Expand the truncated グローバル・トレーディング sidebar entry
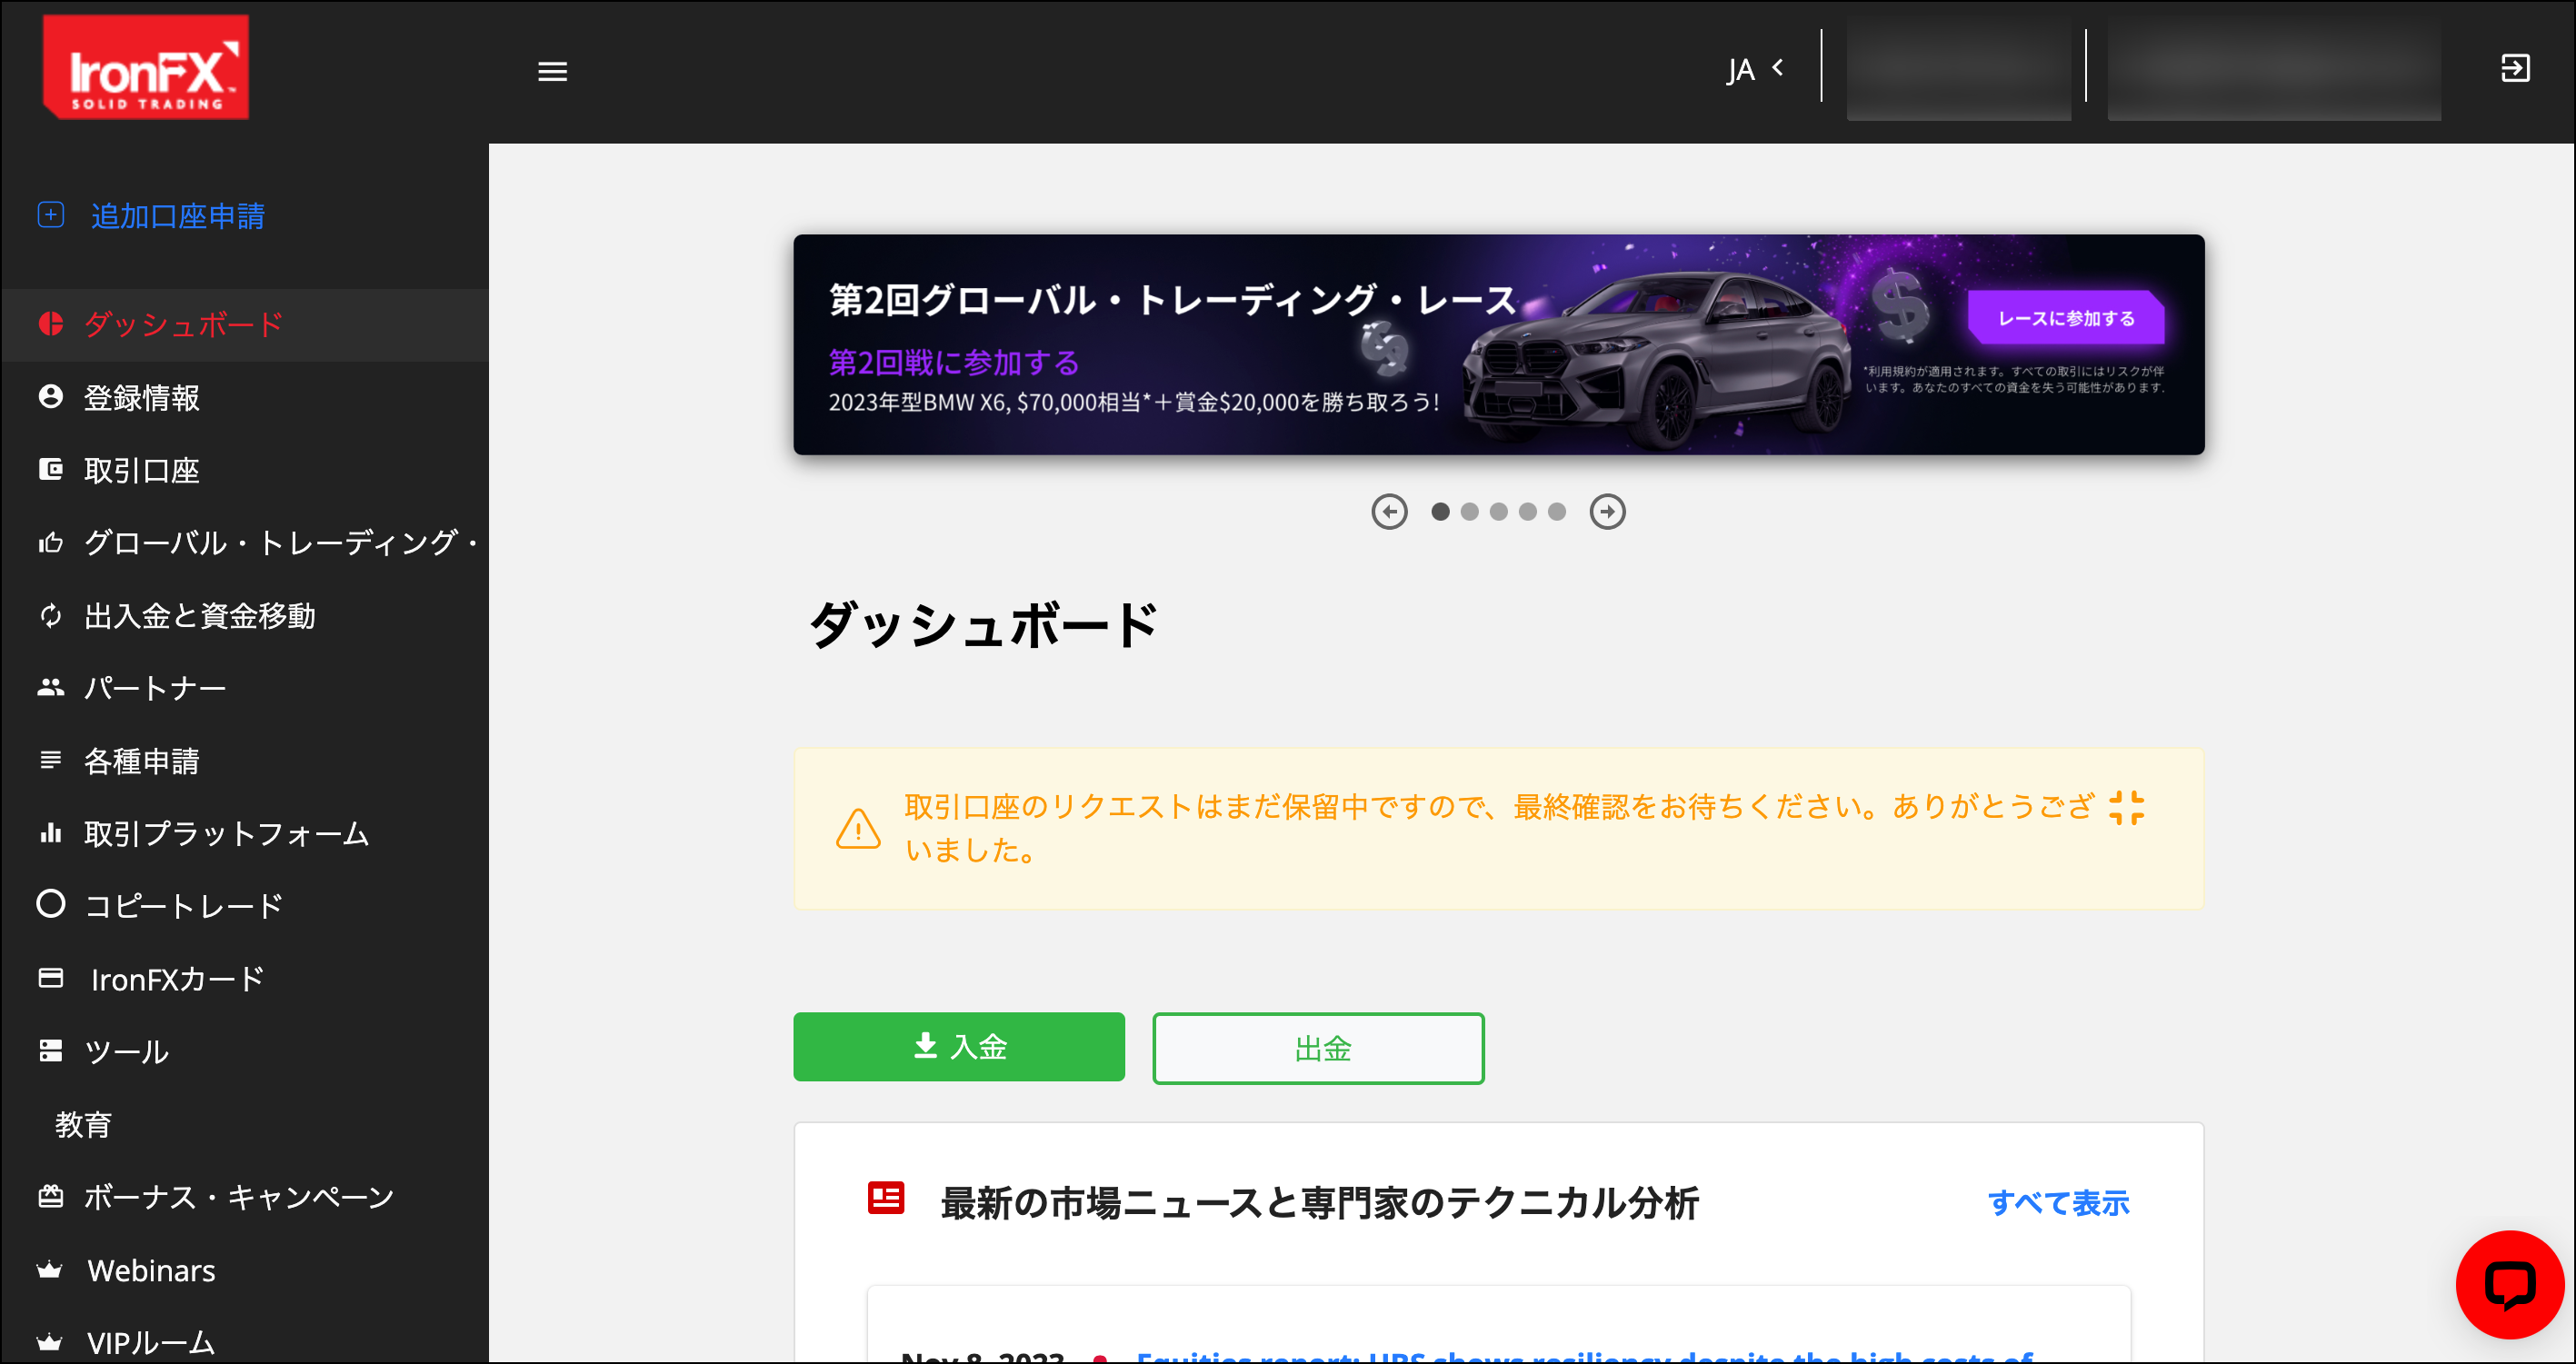Screen dimensions: 2576x1364 (x=281, y=543)
